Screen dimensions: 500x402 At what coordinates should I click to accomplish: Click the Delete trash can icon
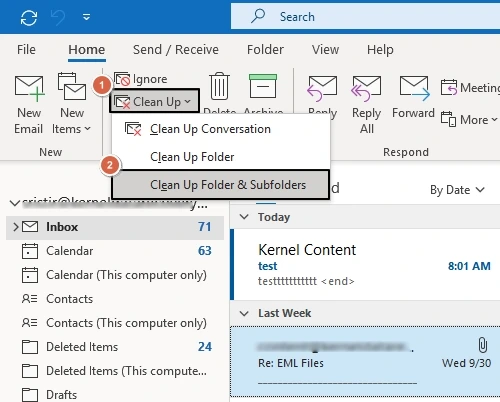pyautogui.click(x=219, y=87)
